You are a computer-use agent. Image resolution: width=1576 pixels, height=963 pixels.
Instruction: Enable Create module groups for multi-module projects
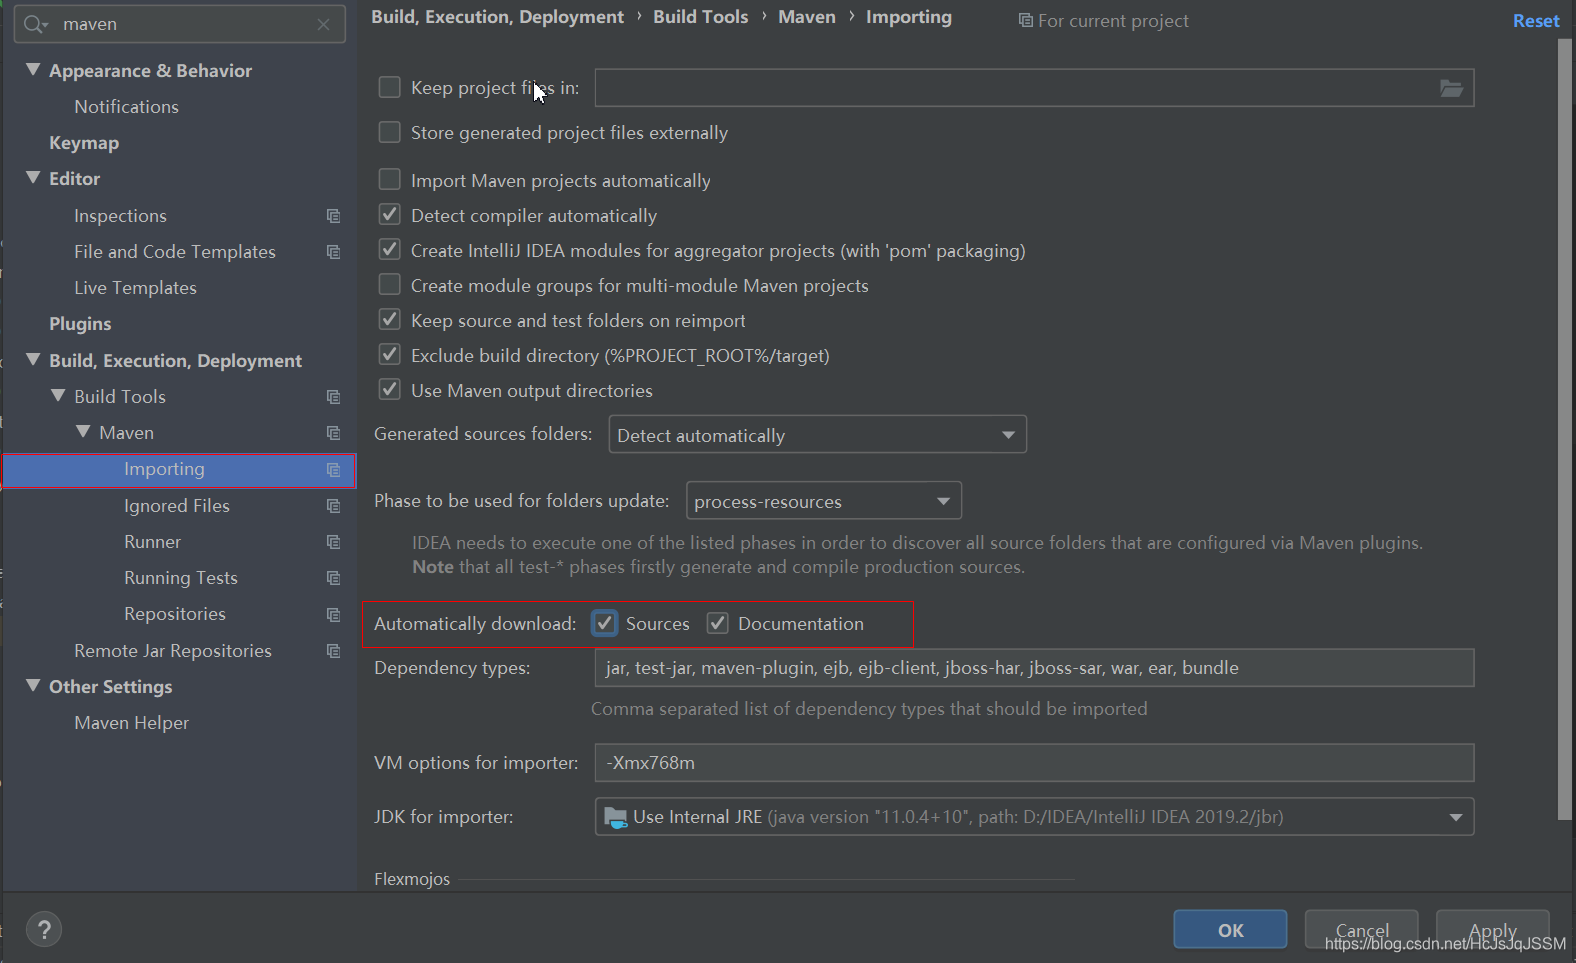pyautogui.click(x=390, y=285)
